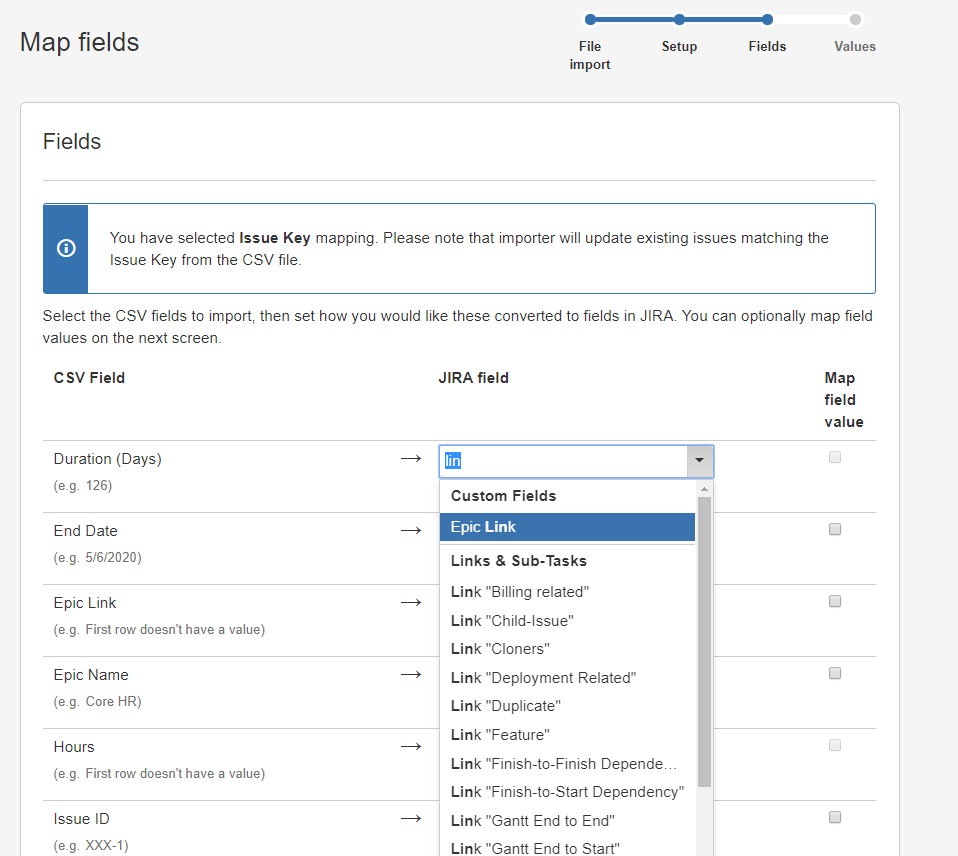Click the Fields step circle

[x=767, y=19]
